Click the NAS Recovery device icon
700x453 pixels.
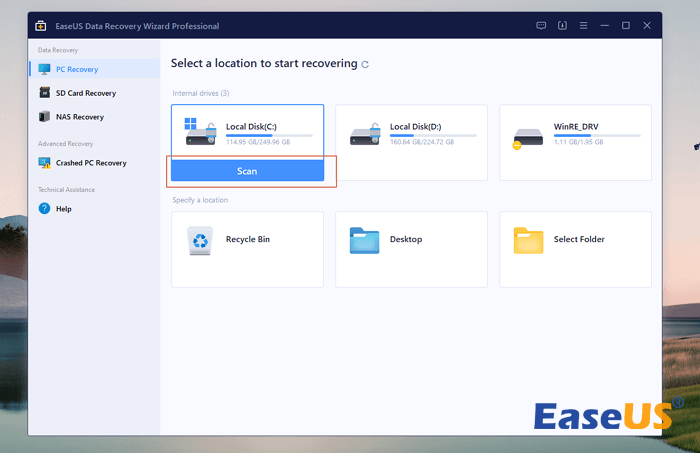click(x=44, y=116)
